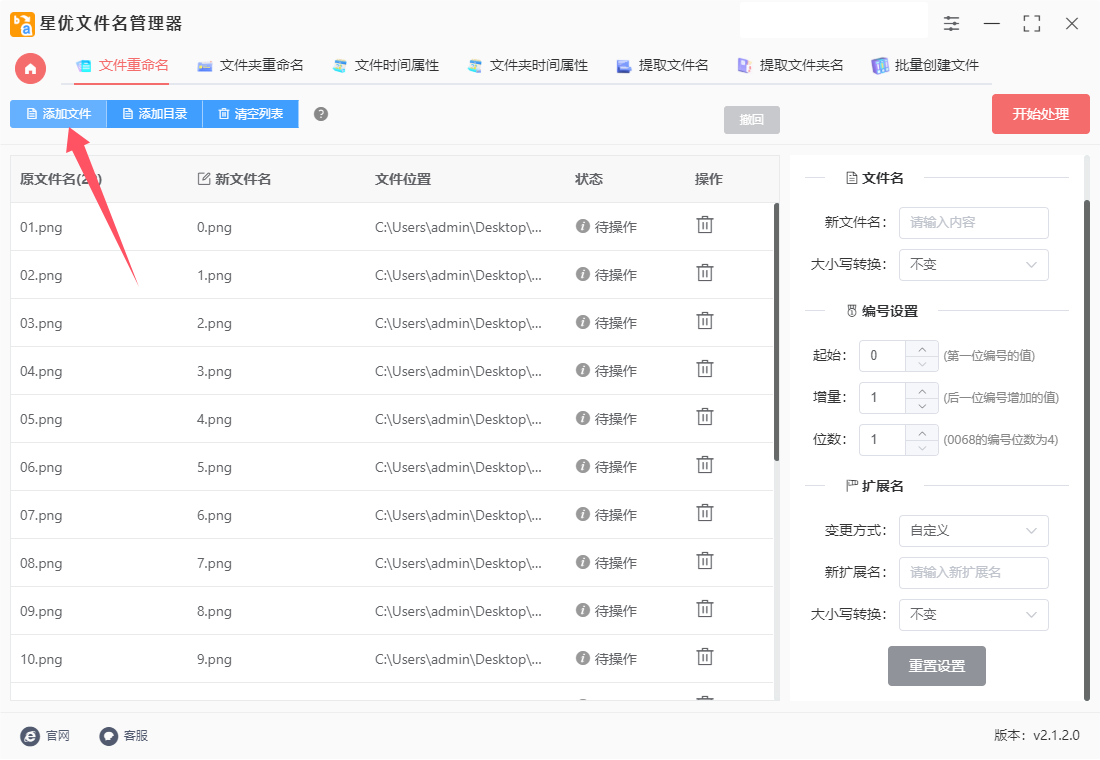Click the 新文件名 column header

tap(243, 179)
